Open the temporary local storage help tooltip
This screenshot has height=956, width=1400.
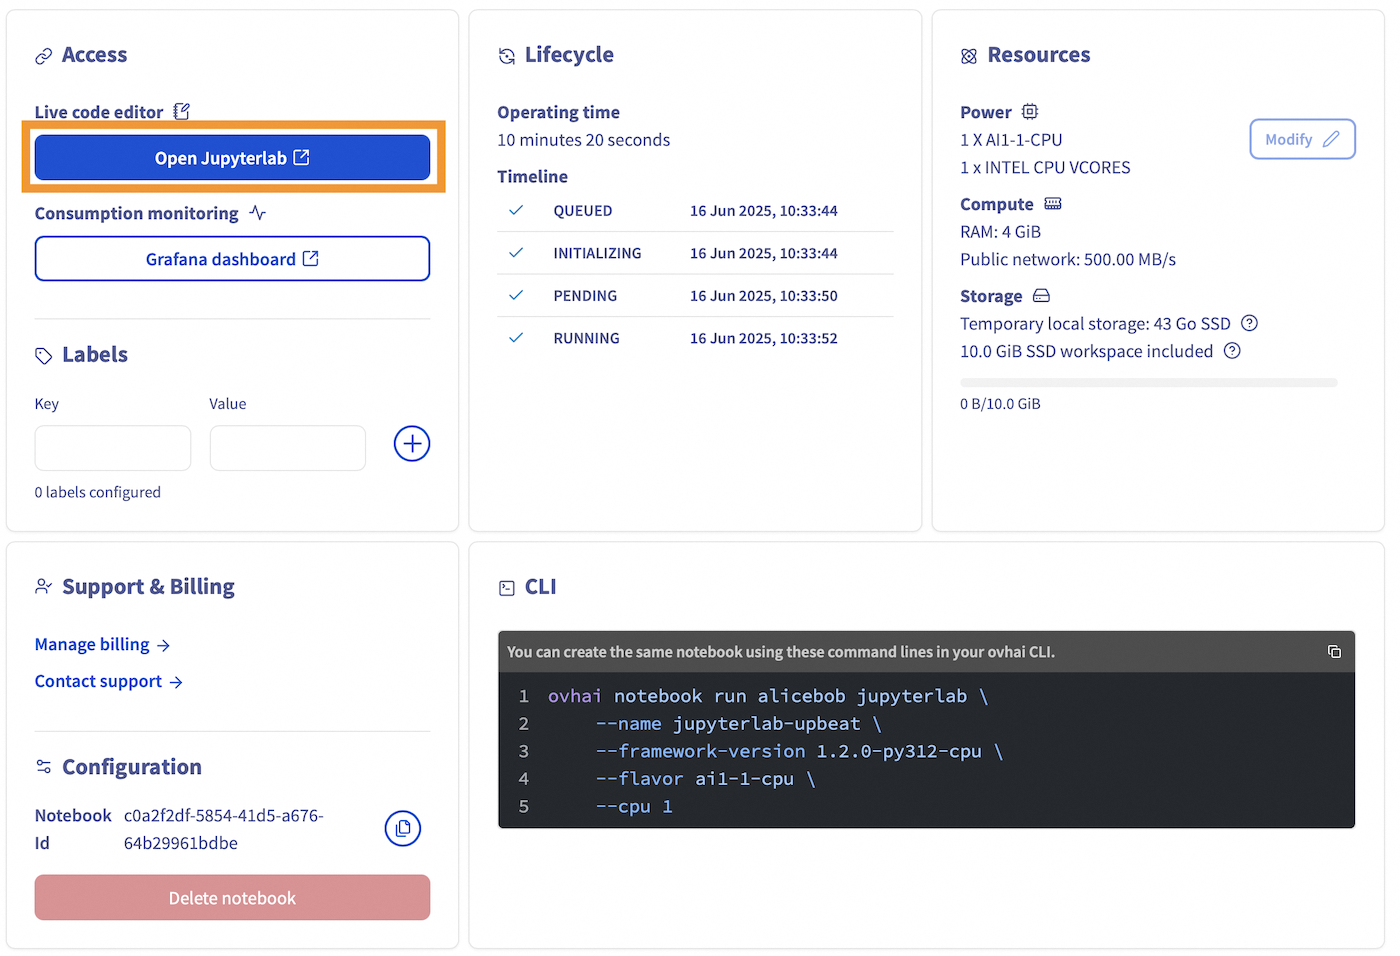(x=1249, y=323)
